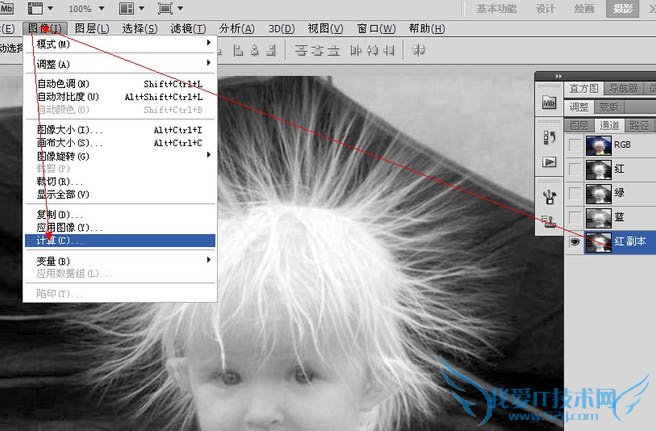Viewport: 656px width, 431px height.
Task: Select the 基本功能 workspace button
Action: tap(499, 9)
